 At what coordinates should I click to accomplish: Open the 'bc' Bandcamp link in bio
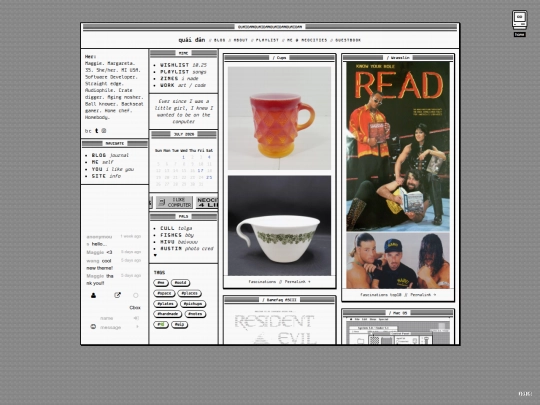88,131
